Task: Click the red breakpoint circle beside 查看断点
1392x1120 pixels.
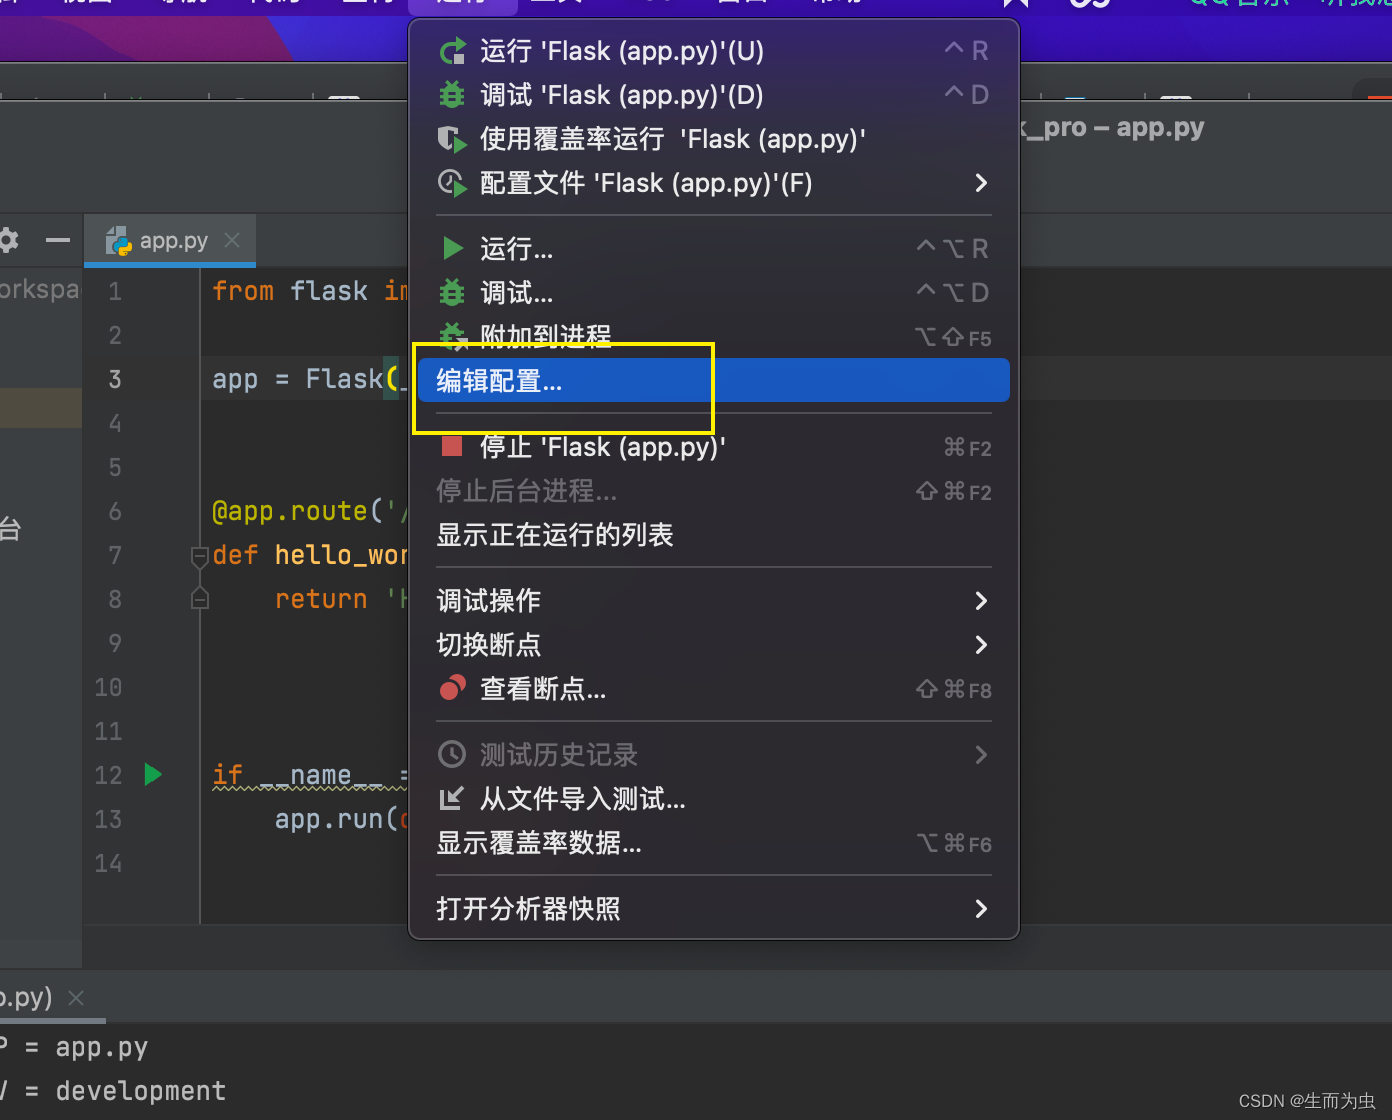Action: pos(452,688)
